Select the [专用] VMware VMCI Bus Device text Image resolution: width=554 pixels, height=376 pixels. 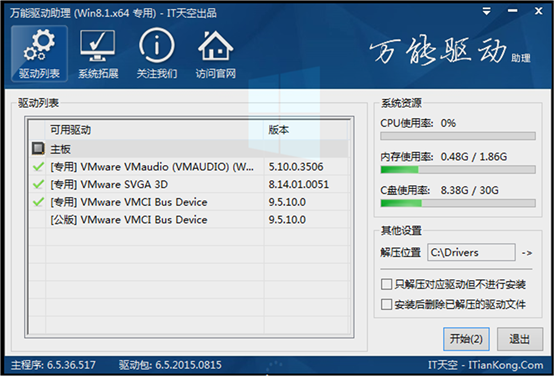[129, 202]
